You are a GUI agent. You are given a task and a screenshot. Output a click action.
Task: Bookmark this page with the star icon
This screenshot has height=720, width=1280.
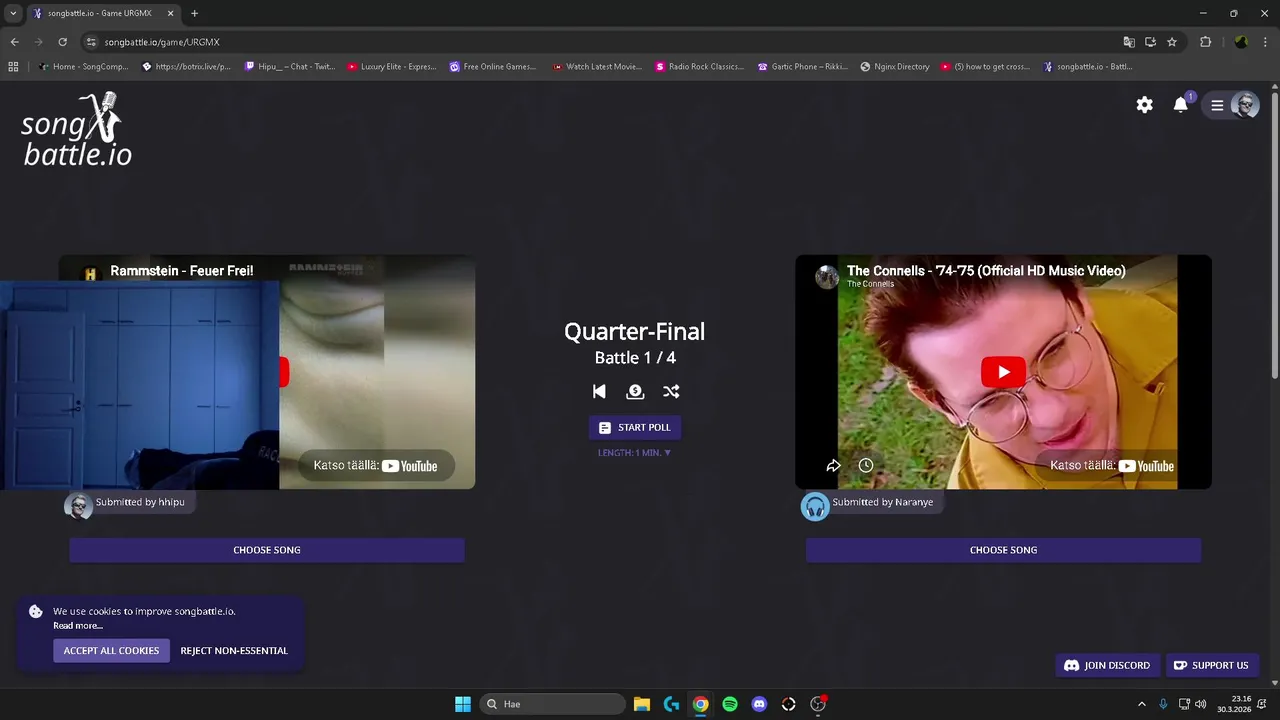[x=1172, y=42]
